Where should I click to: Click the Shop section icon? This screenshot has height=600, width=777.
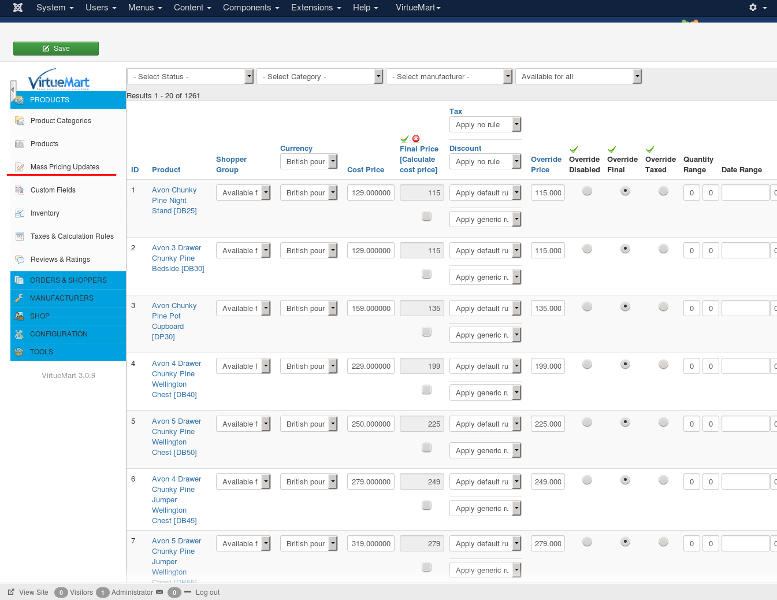(19, 316)
